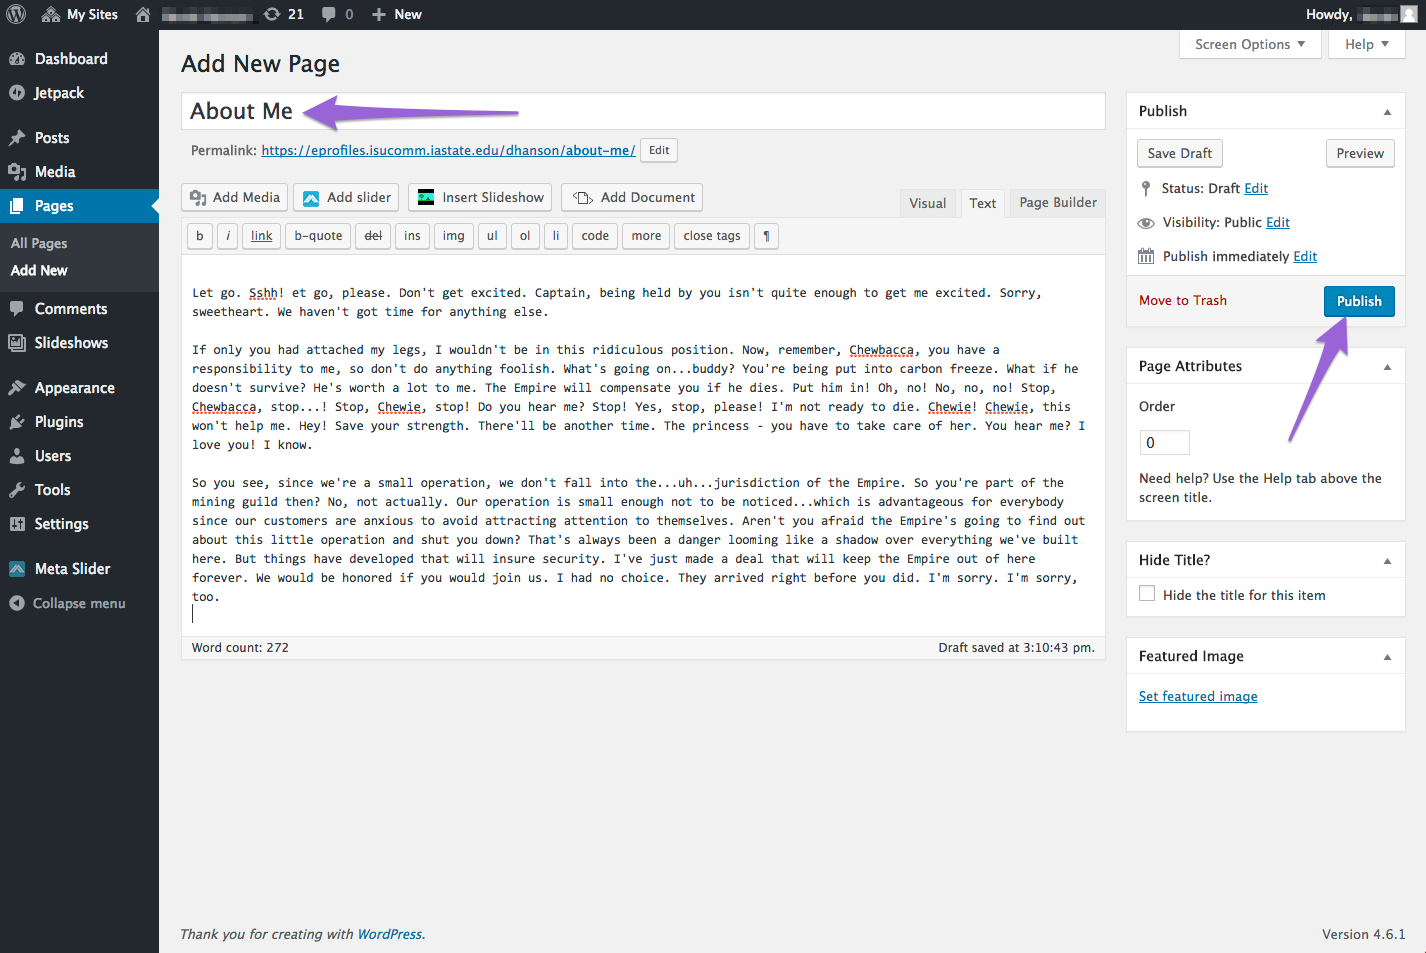
Task: Open the Plugins menu icon
Action: tap(17, 422)
